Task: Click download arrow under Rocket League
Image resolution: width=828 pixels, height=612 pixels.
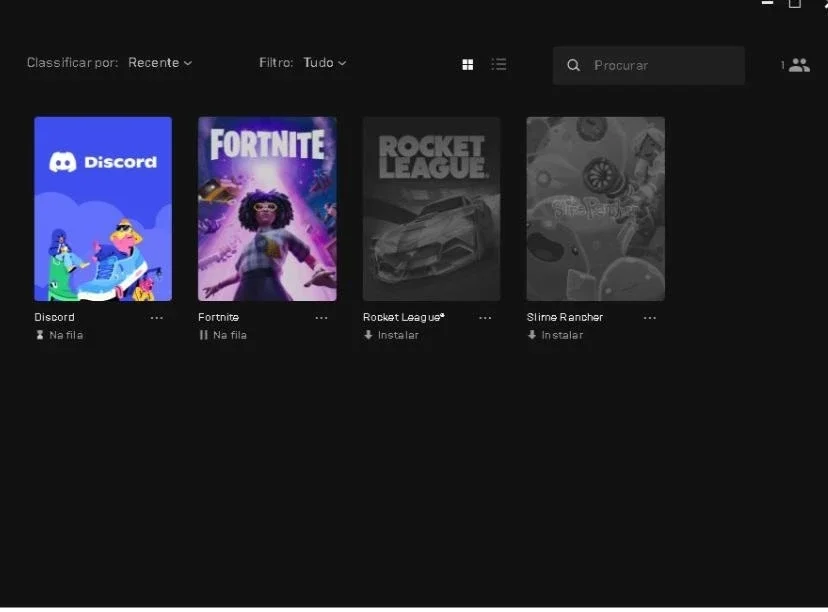Action: (368, 335)
